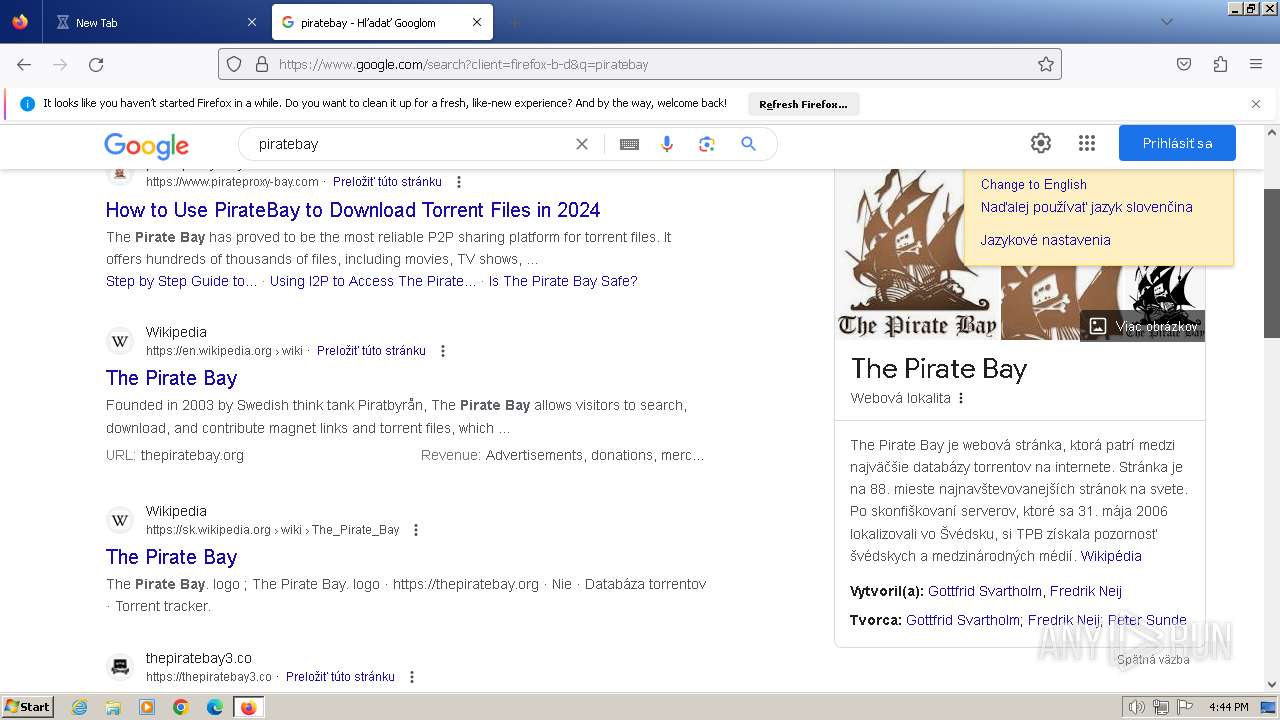
Task: Open The Pirate Bay ship logo image
Action: pyautogui.click(x=917, y=254)
